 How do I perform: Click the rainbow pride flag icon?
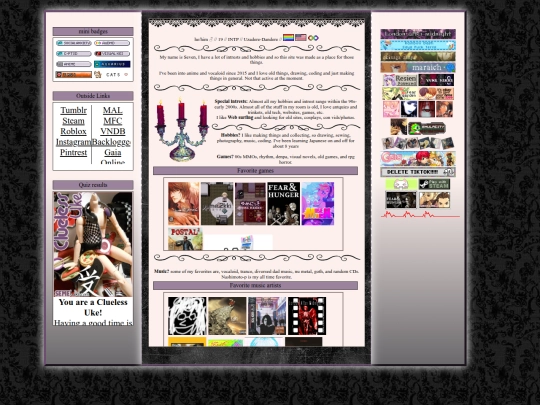tap(288, 38)
